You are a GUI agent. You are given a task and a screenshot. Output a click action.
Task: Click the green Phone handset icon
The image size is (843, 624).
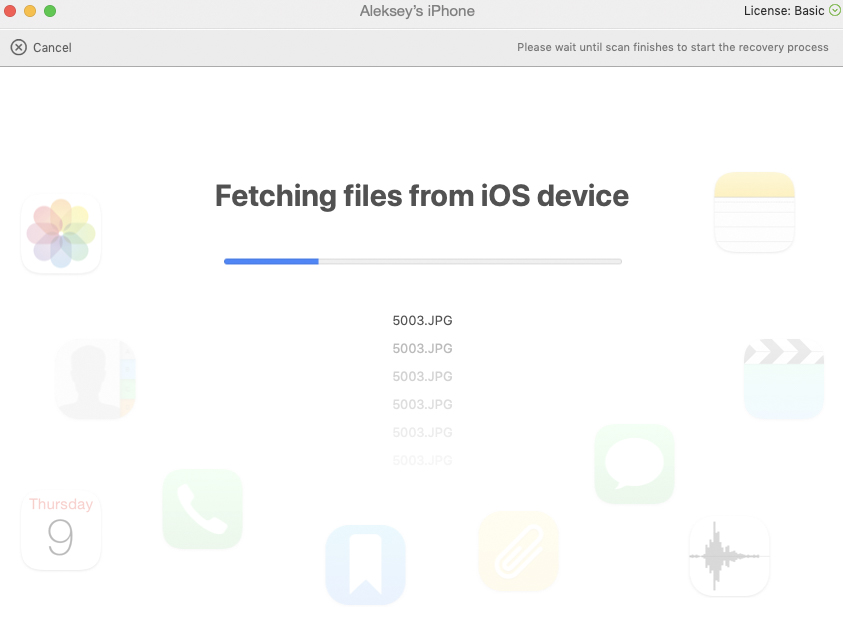coord(202,509)
